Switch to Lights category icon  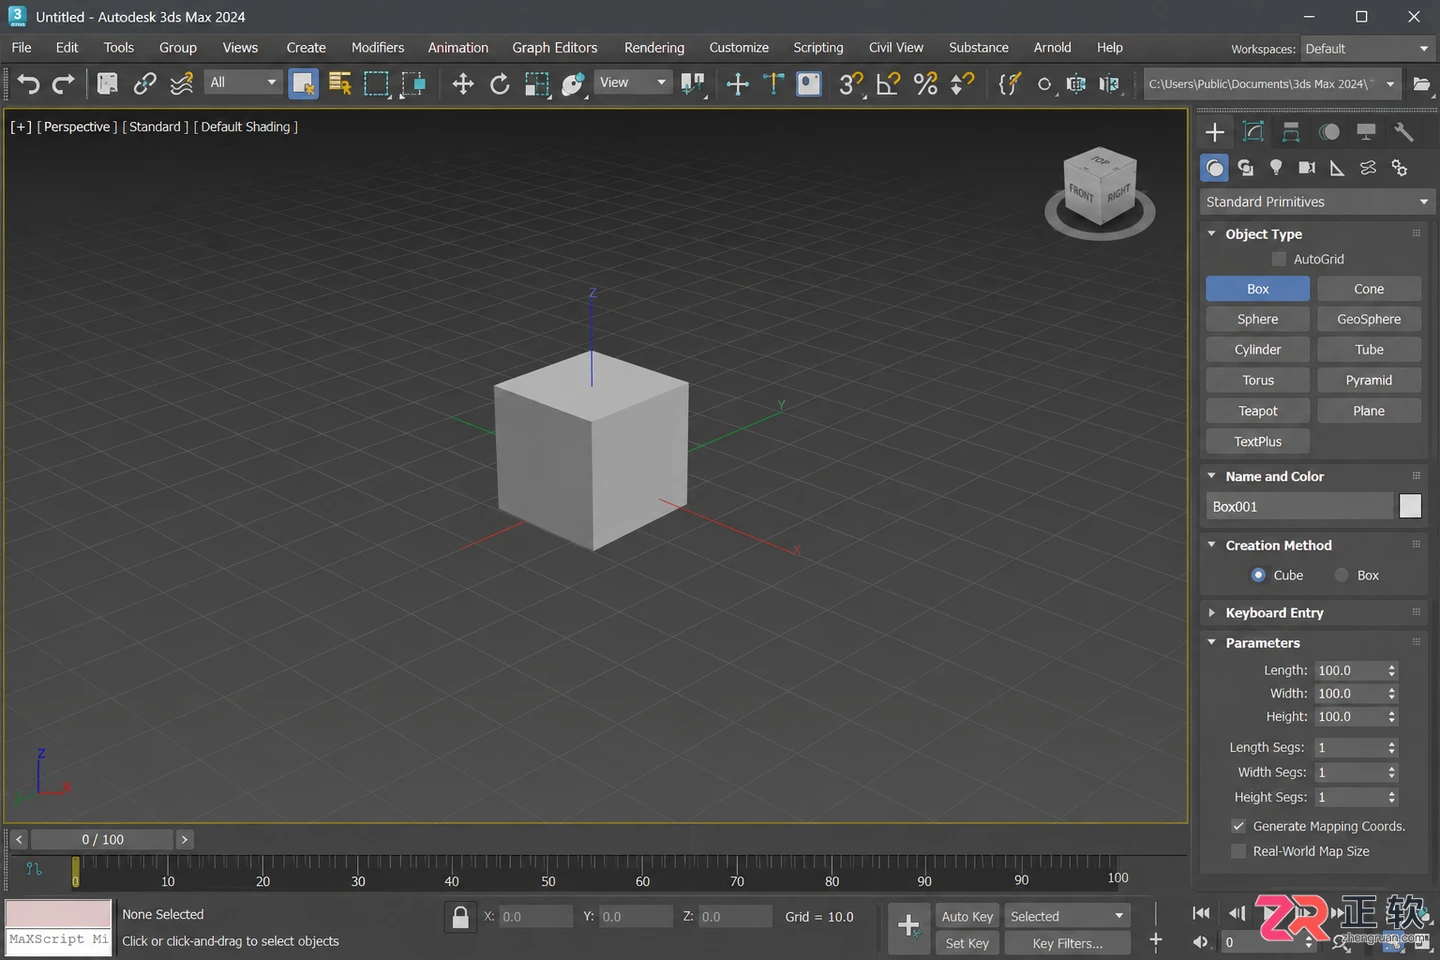[x=1276, y=168]
